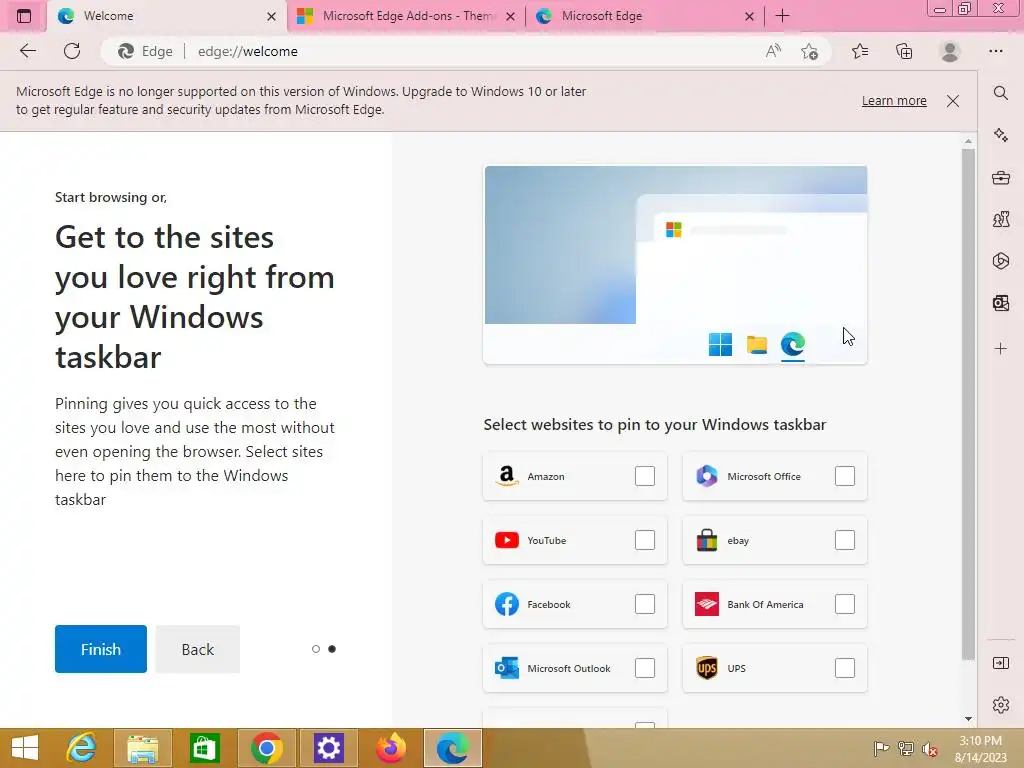Switch to the Welcome tab

pos(167,16)
